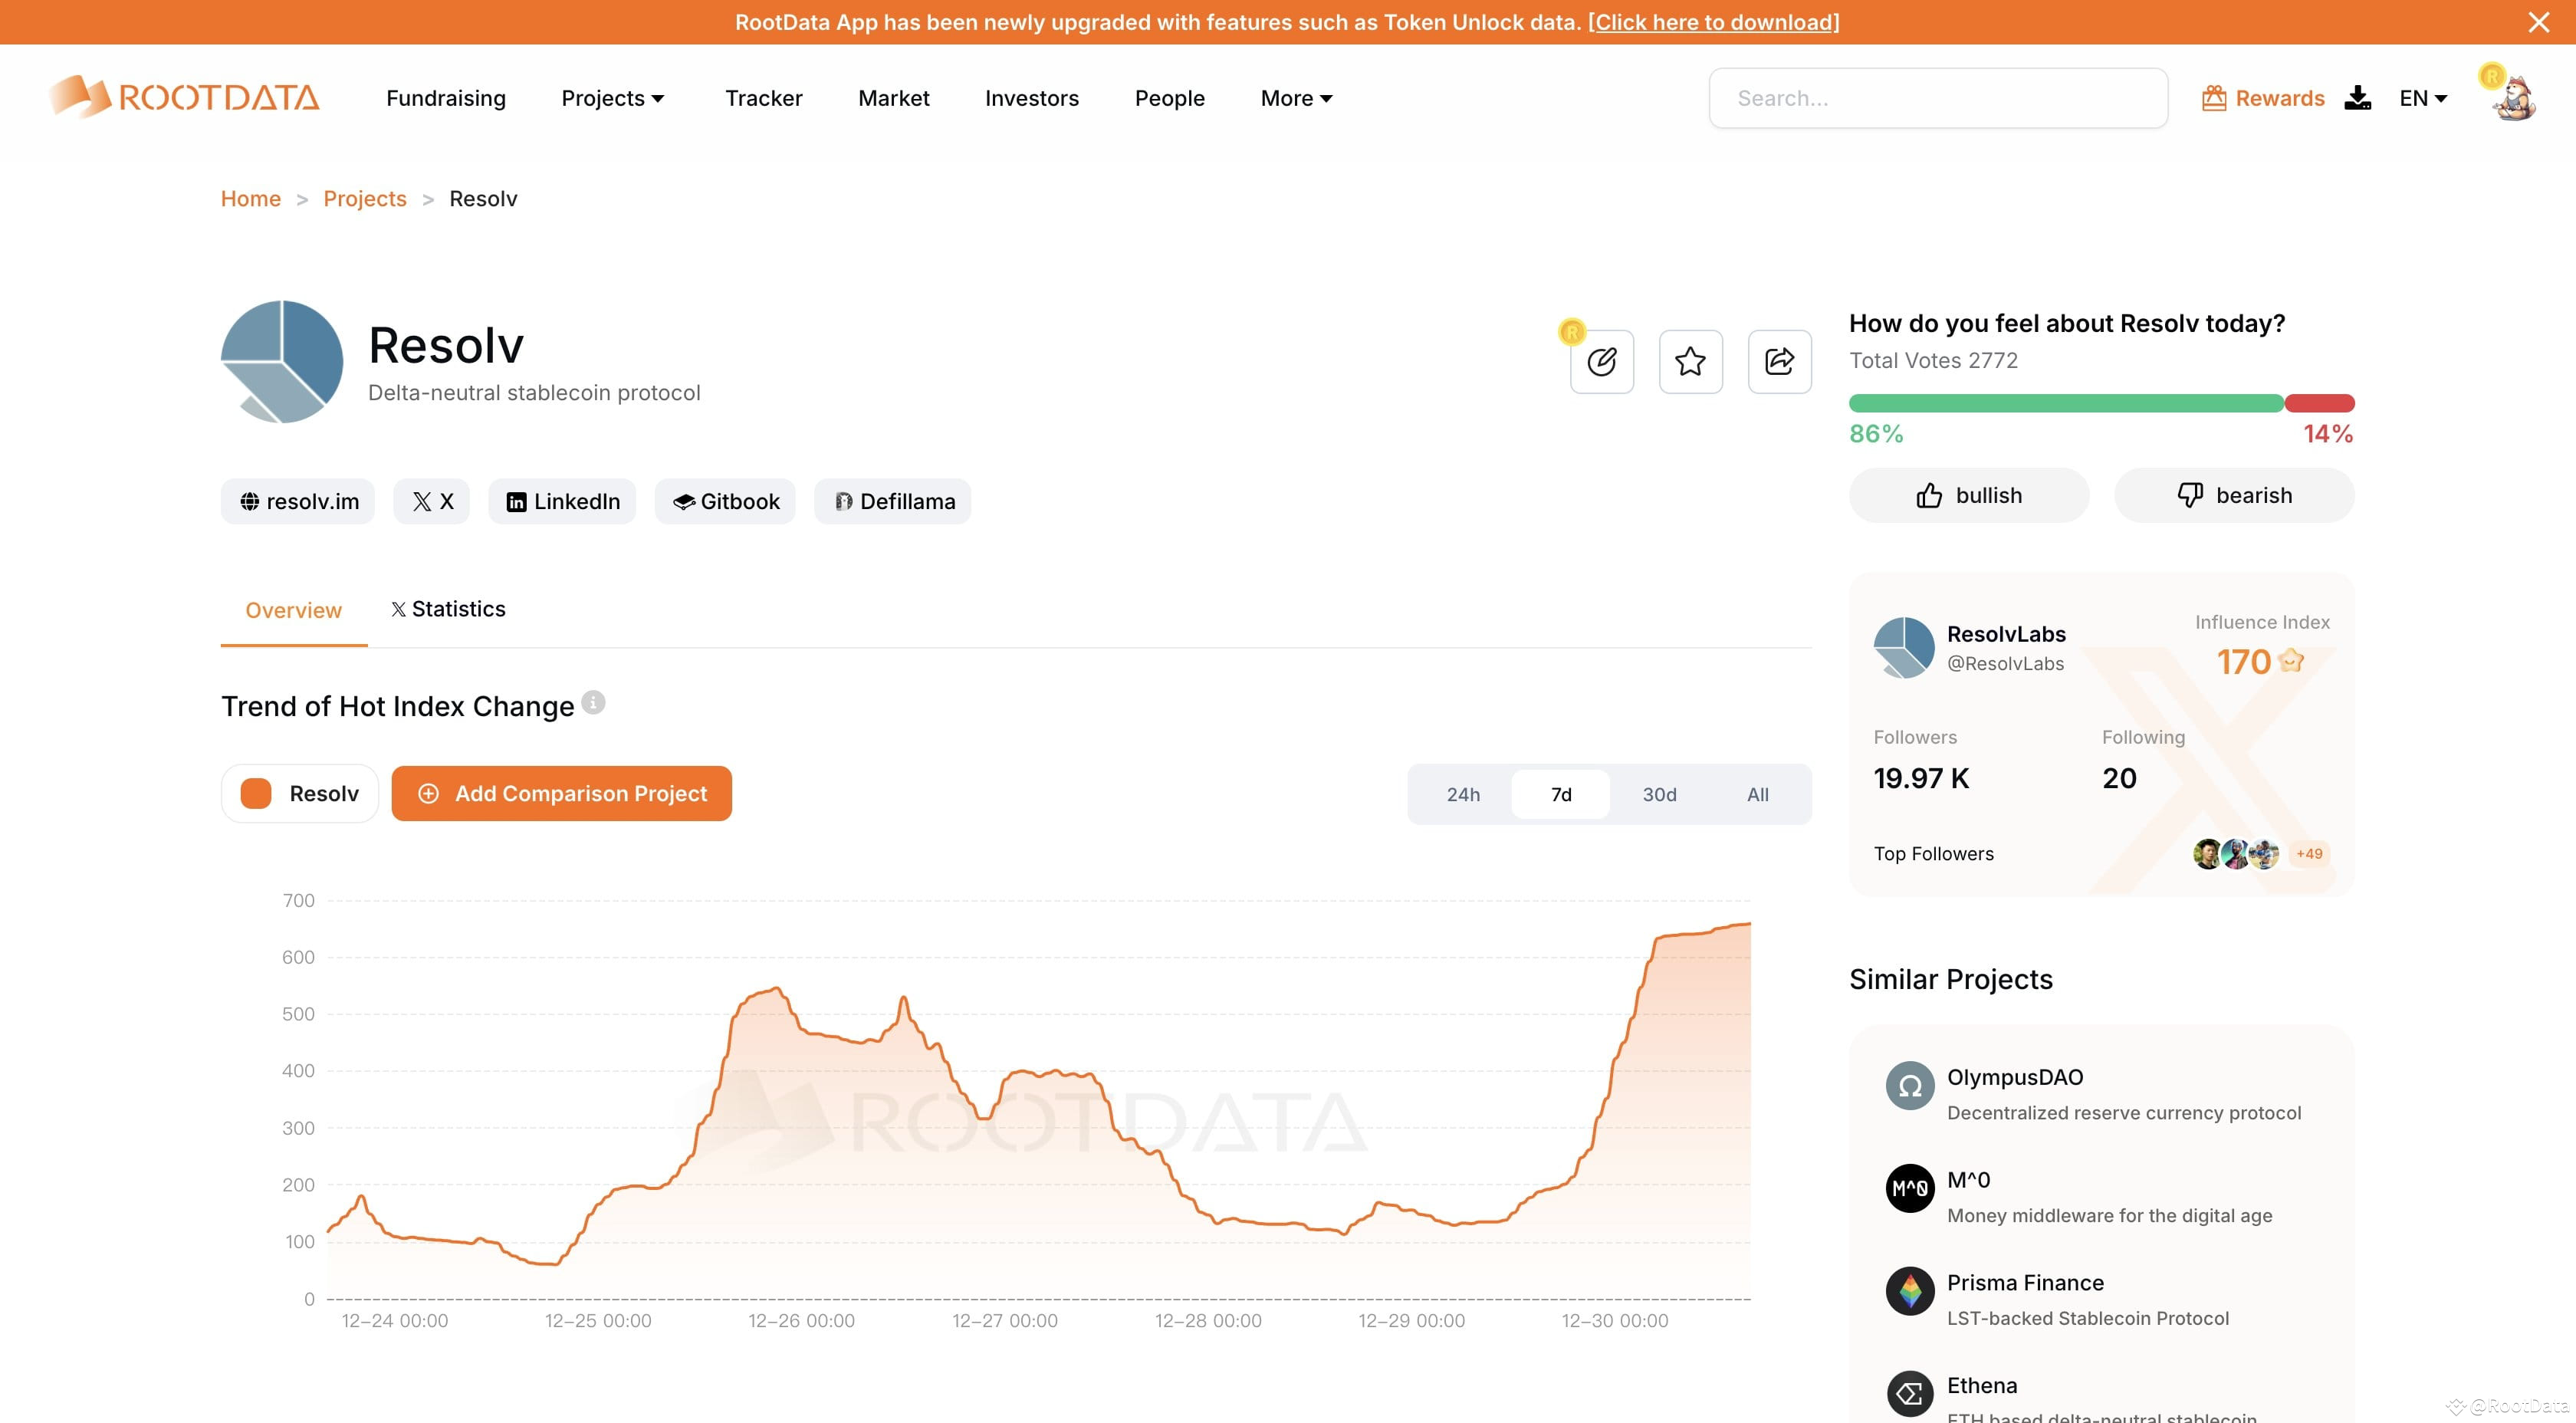Screen dimensions: 2576x1423
Task: Toggle the Resolv series in the chart legend
Action: [x=299, y=793]
